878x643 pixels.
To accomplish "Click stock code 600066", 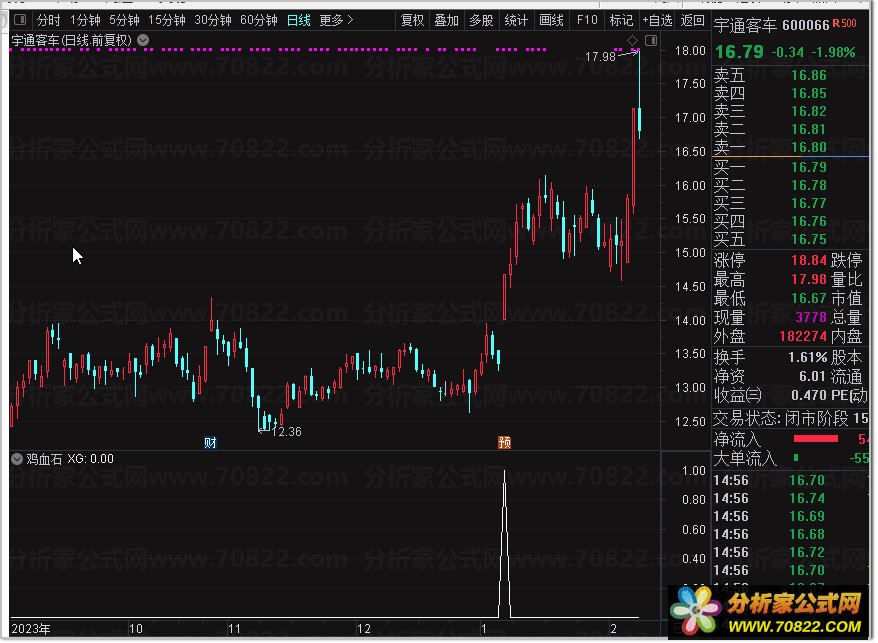I will point(806,25).
